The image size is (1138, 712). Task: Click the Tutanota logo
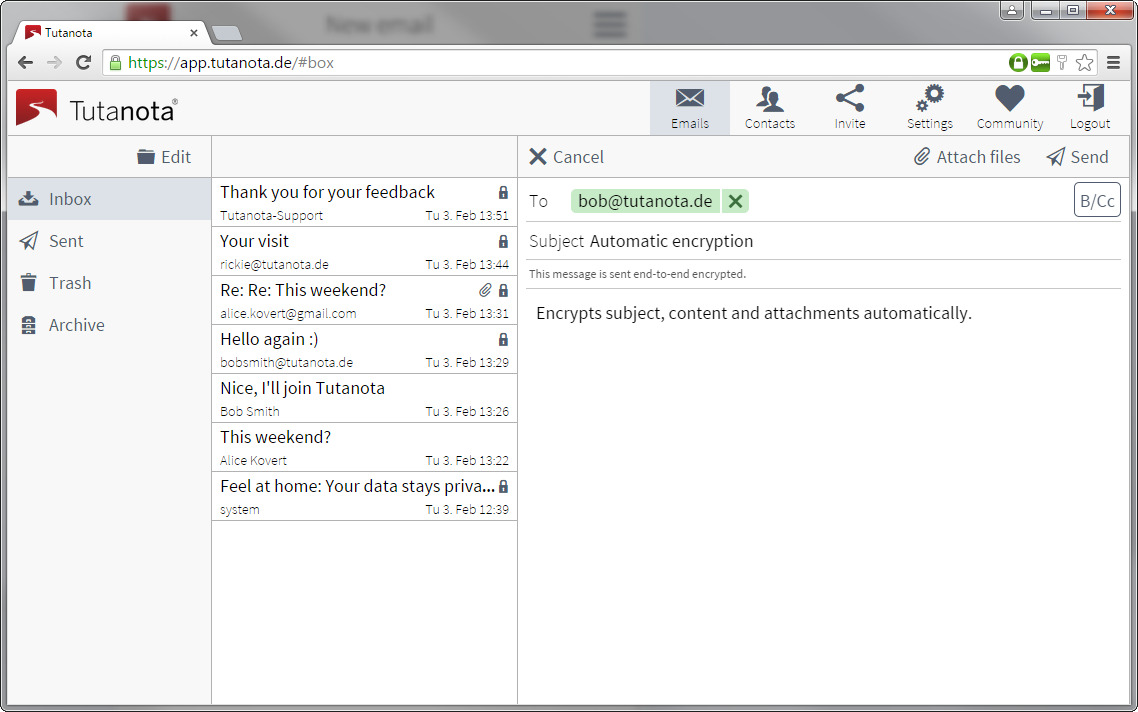click(97, 108)
